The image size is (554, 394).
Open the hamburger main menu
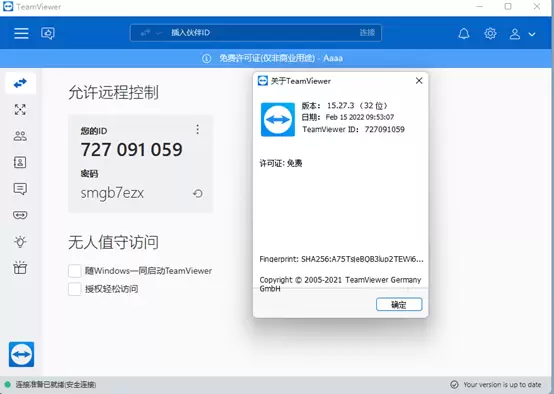21,33
